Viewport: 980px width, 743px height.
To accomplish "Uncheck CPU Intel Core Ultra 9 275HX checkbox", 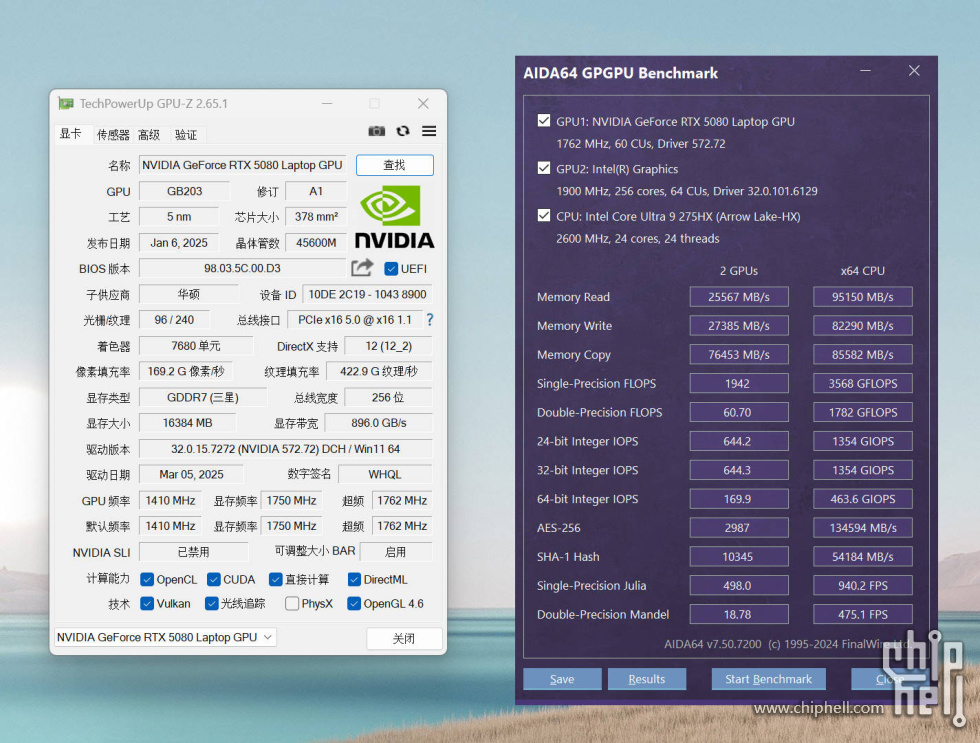I will coord(544,216).
